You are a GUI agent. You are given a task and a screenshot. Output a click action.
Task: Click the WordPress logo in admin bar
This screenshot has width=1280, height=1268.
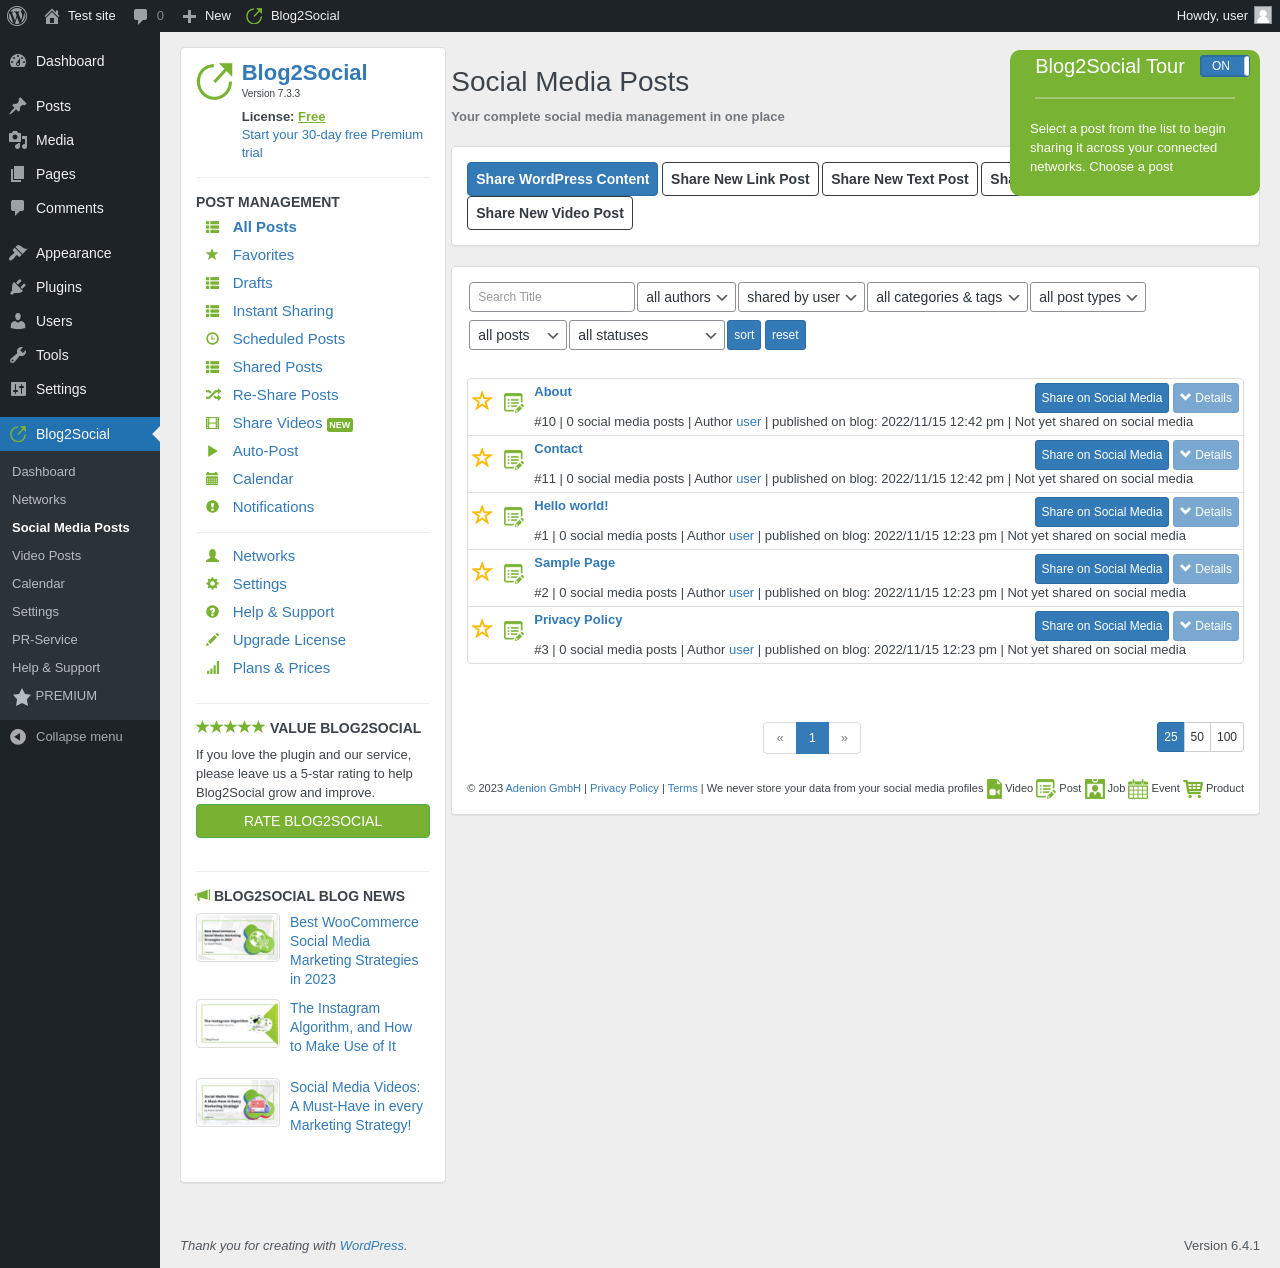[17, 16]
